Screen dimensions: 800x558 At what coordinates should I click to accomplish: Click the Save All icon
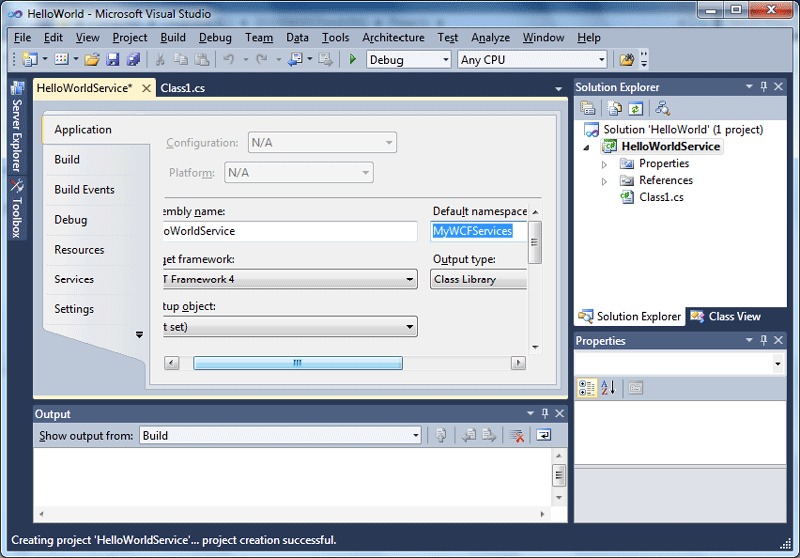(x=134, y=60)
